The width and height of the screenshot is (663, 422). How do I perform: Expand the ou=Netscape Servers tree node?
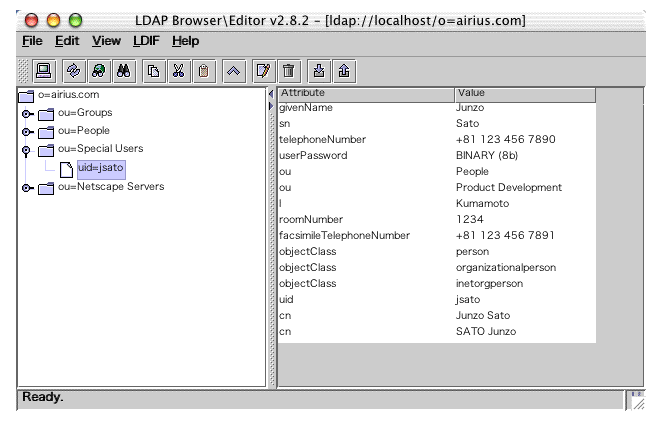pos(27,188)
